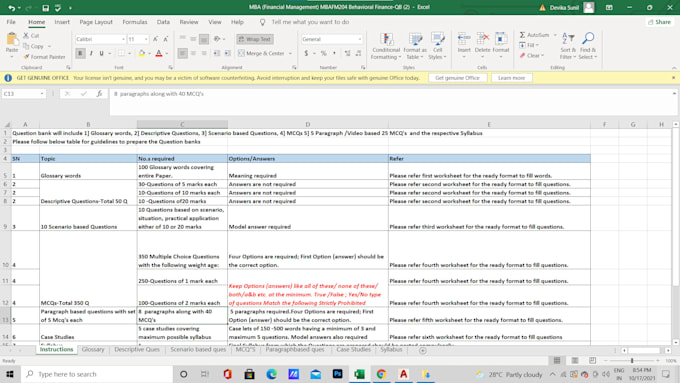The height and width of the screenshot is (383, 680).
Task: Click the Tell me what you want search box
Action: (x=310, y=22)
